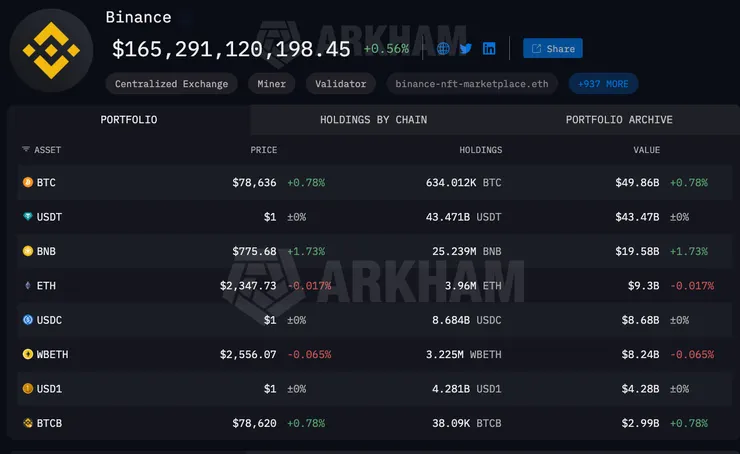This screenshot has width=740, height=454.
Task: Click the 38.09K BTCB holdings
Action: (x=467, y=423)
